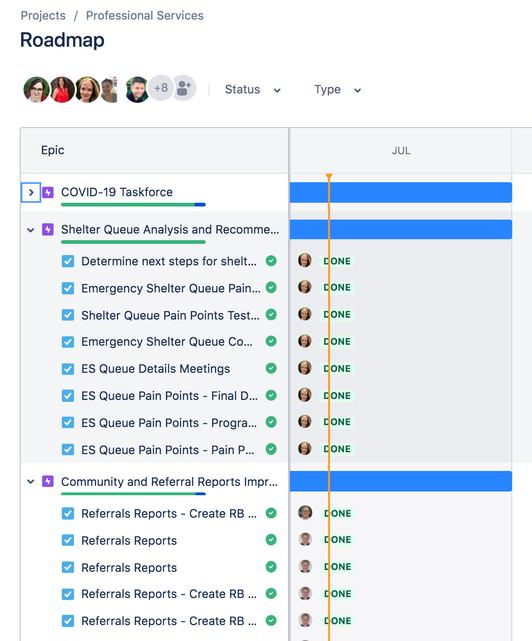The image size is (532, 641).
Task: Open the +8 more members avatar
Action: [x=160, y=88]
